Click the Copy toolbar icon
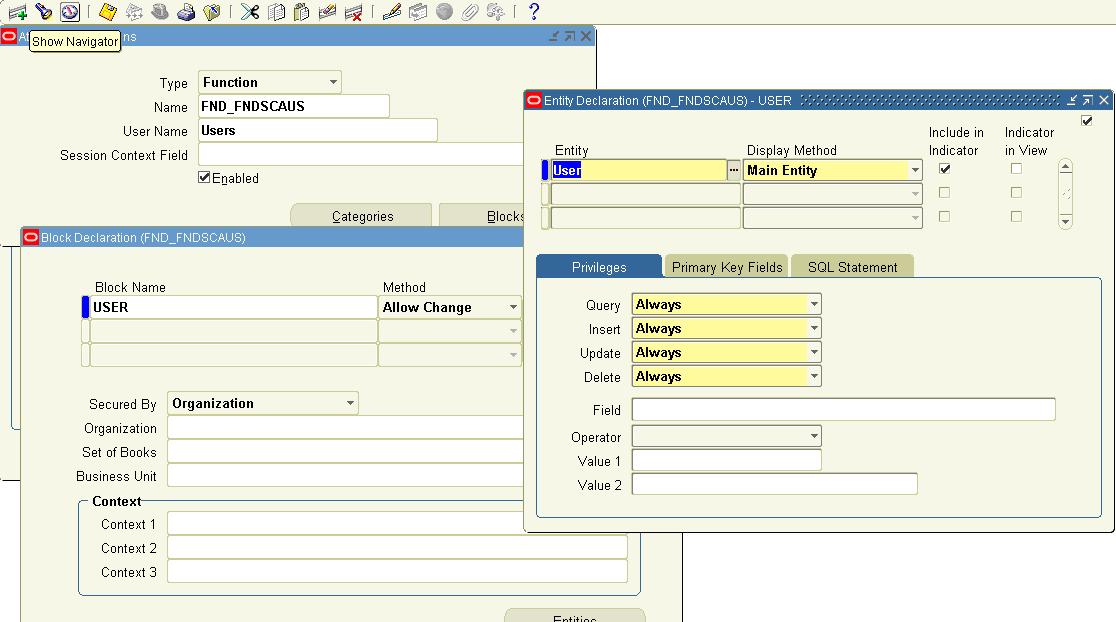The image size is (1116, 622). point(276,11)
